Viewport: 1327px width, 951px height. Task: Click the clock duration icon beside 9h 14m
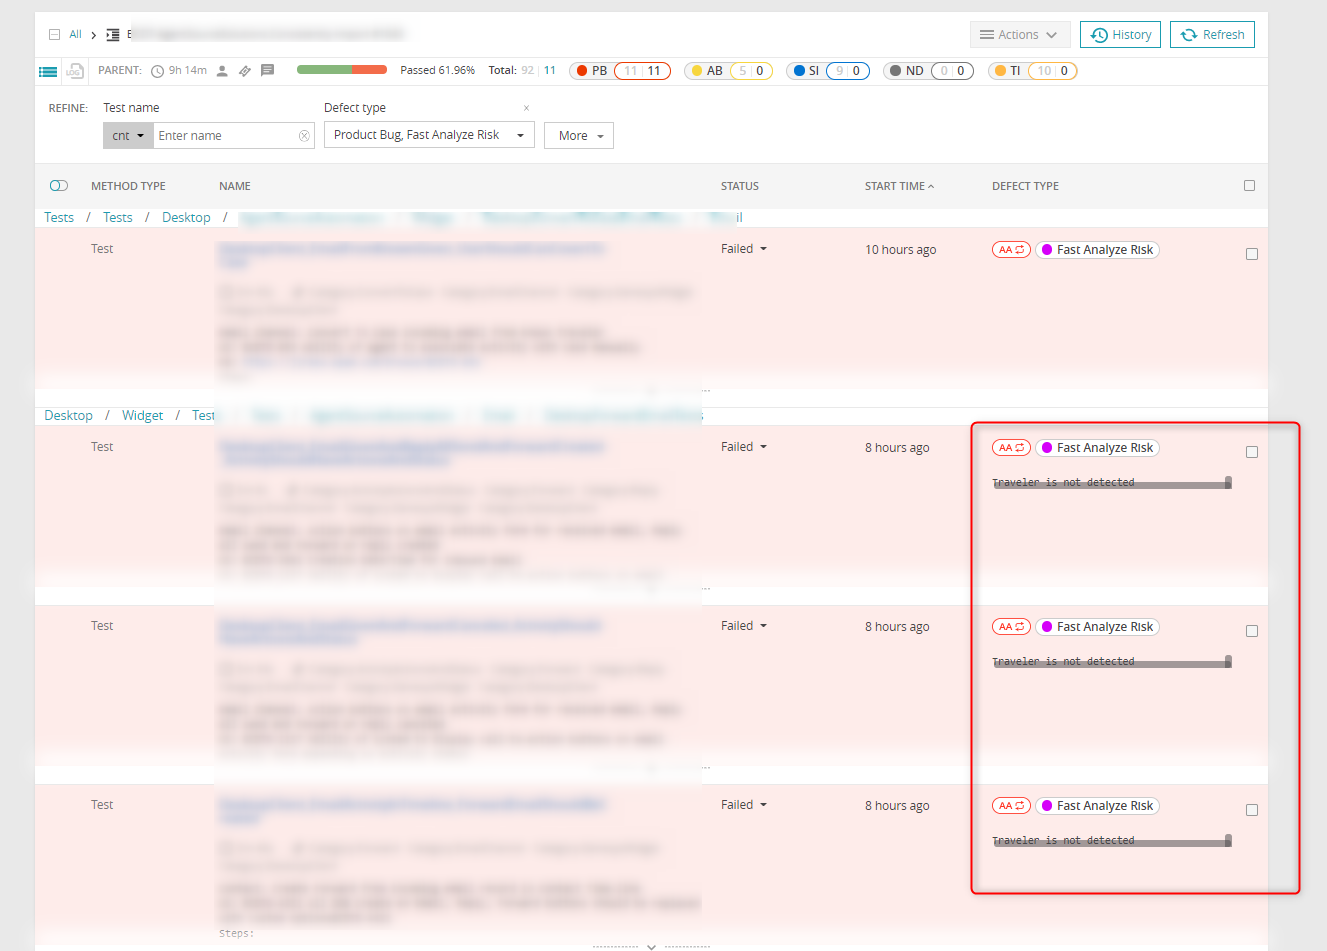coord(157,71)
